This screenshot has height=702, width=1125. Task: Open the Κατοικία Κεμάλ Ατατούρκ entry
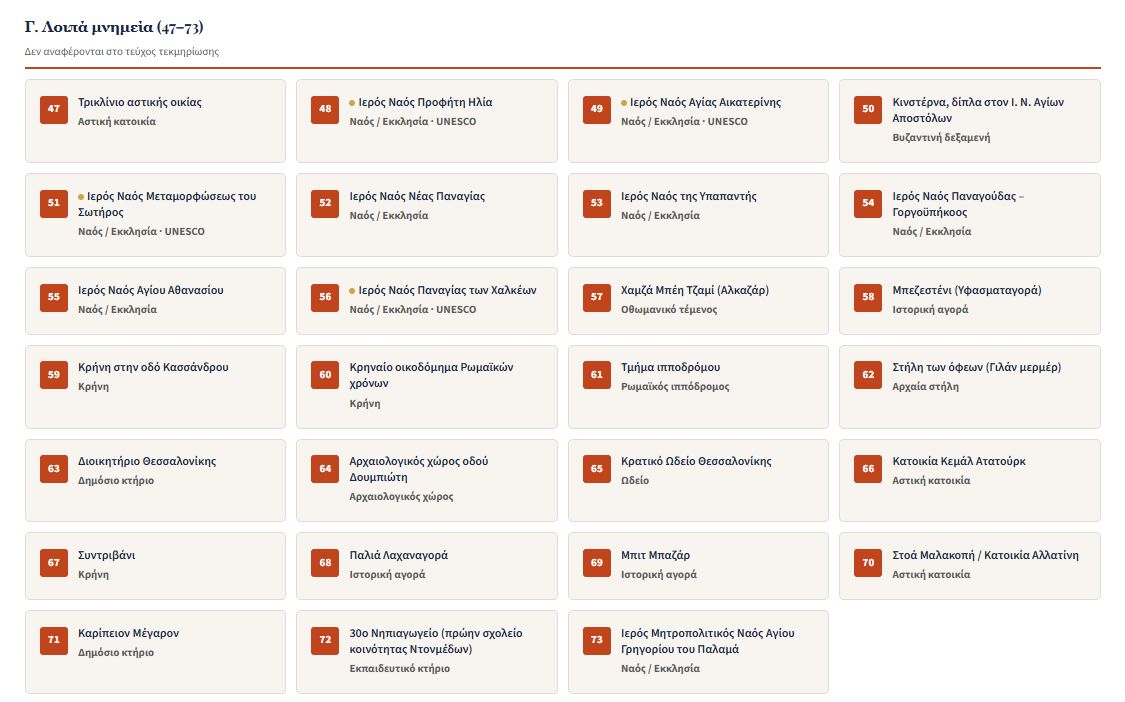(970, 480)
